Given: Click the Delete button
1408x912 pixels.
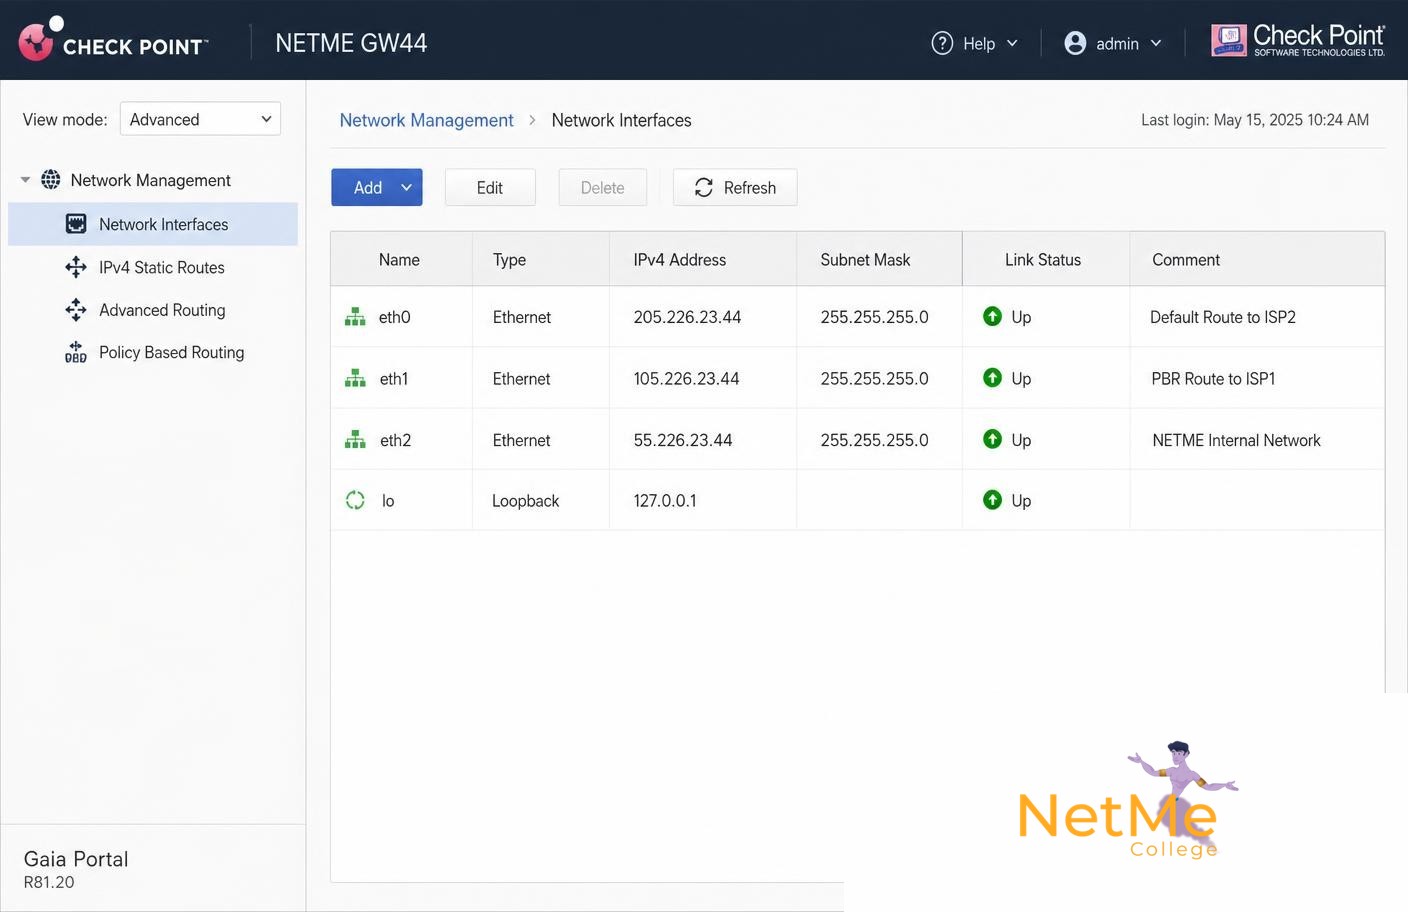Looking at the screenshot, I should tap(602, 187).
